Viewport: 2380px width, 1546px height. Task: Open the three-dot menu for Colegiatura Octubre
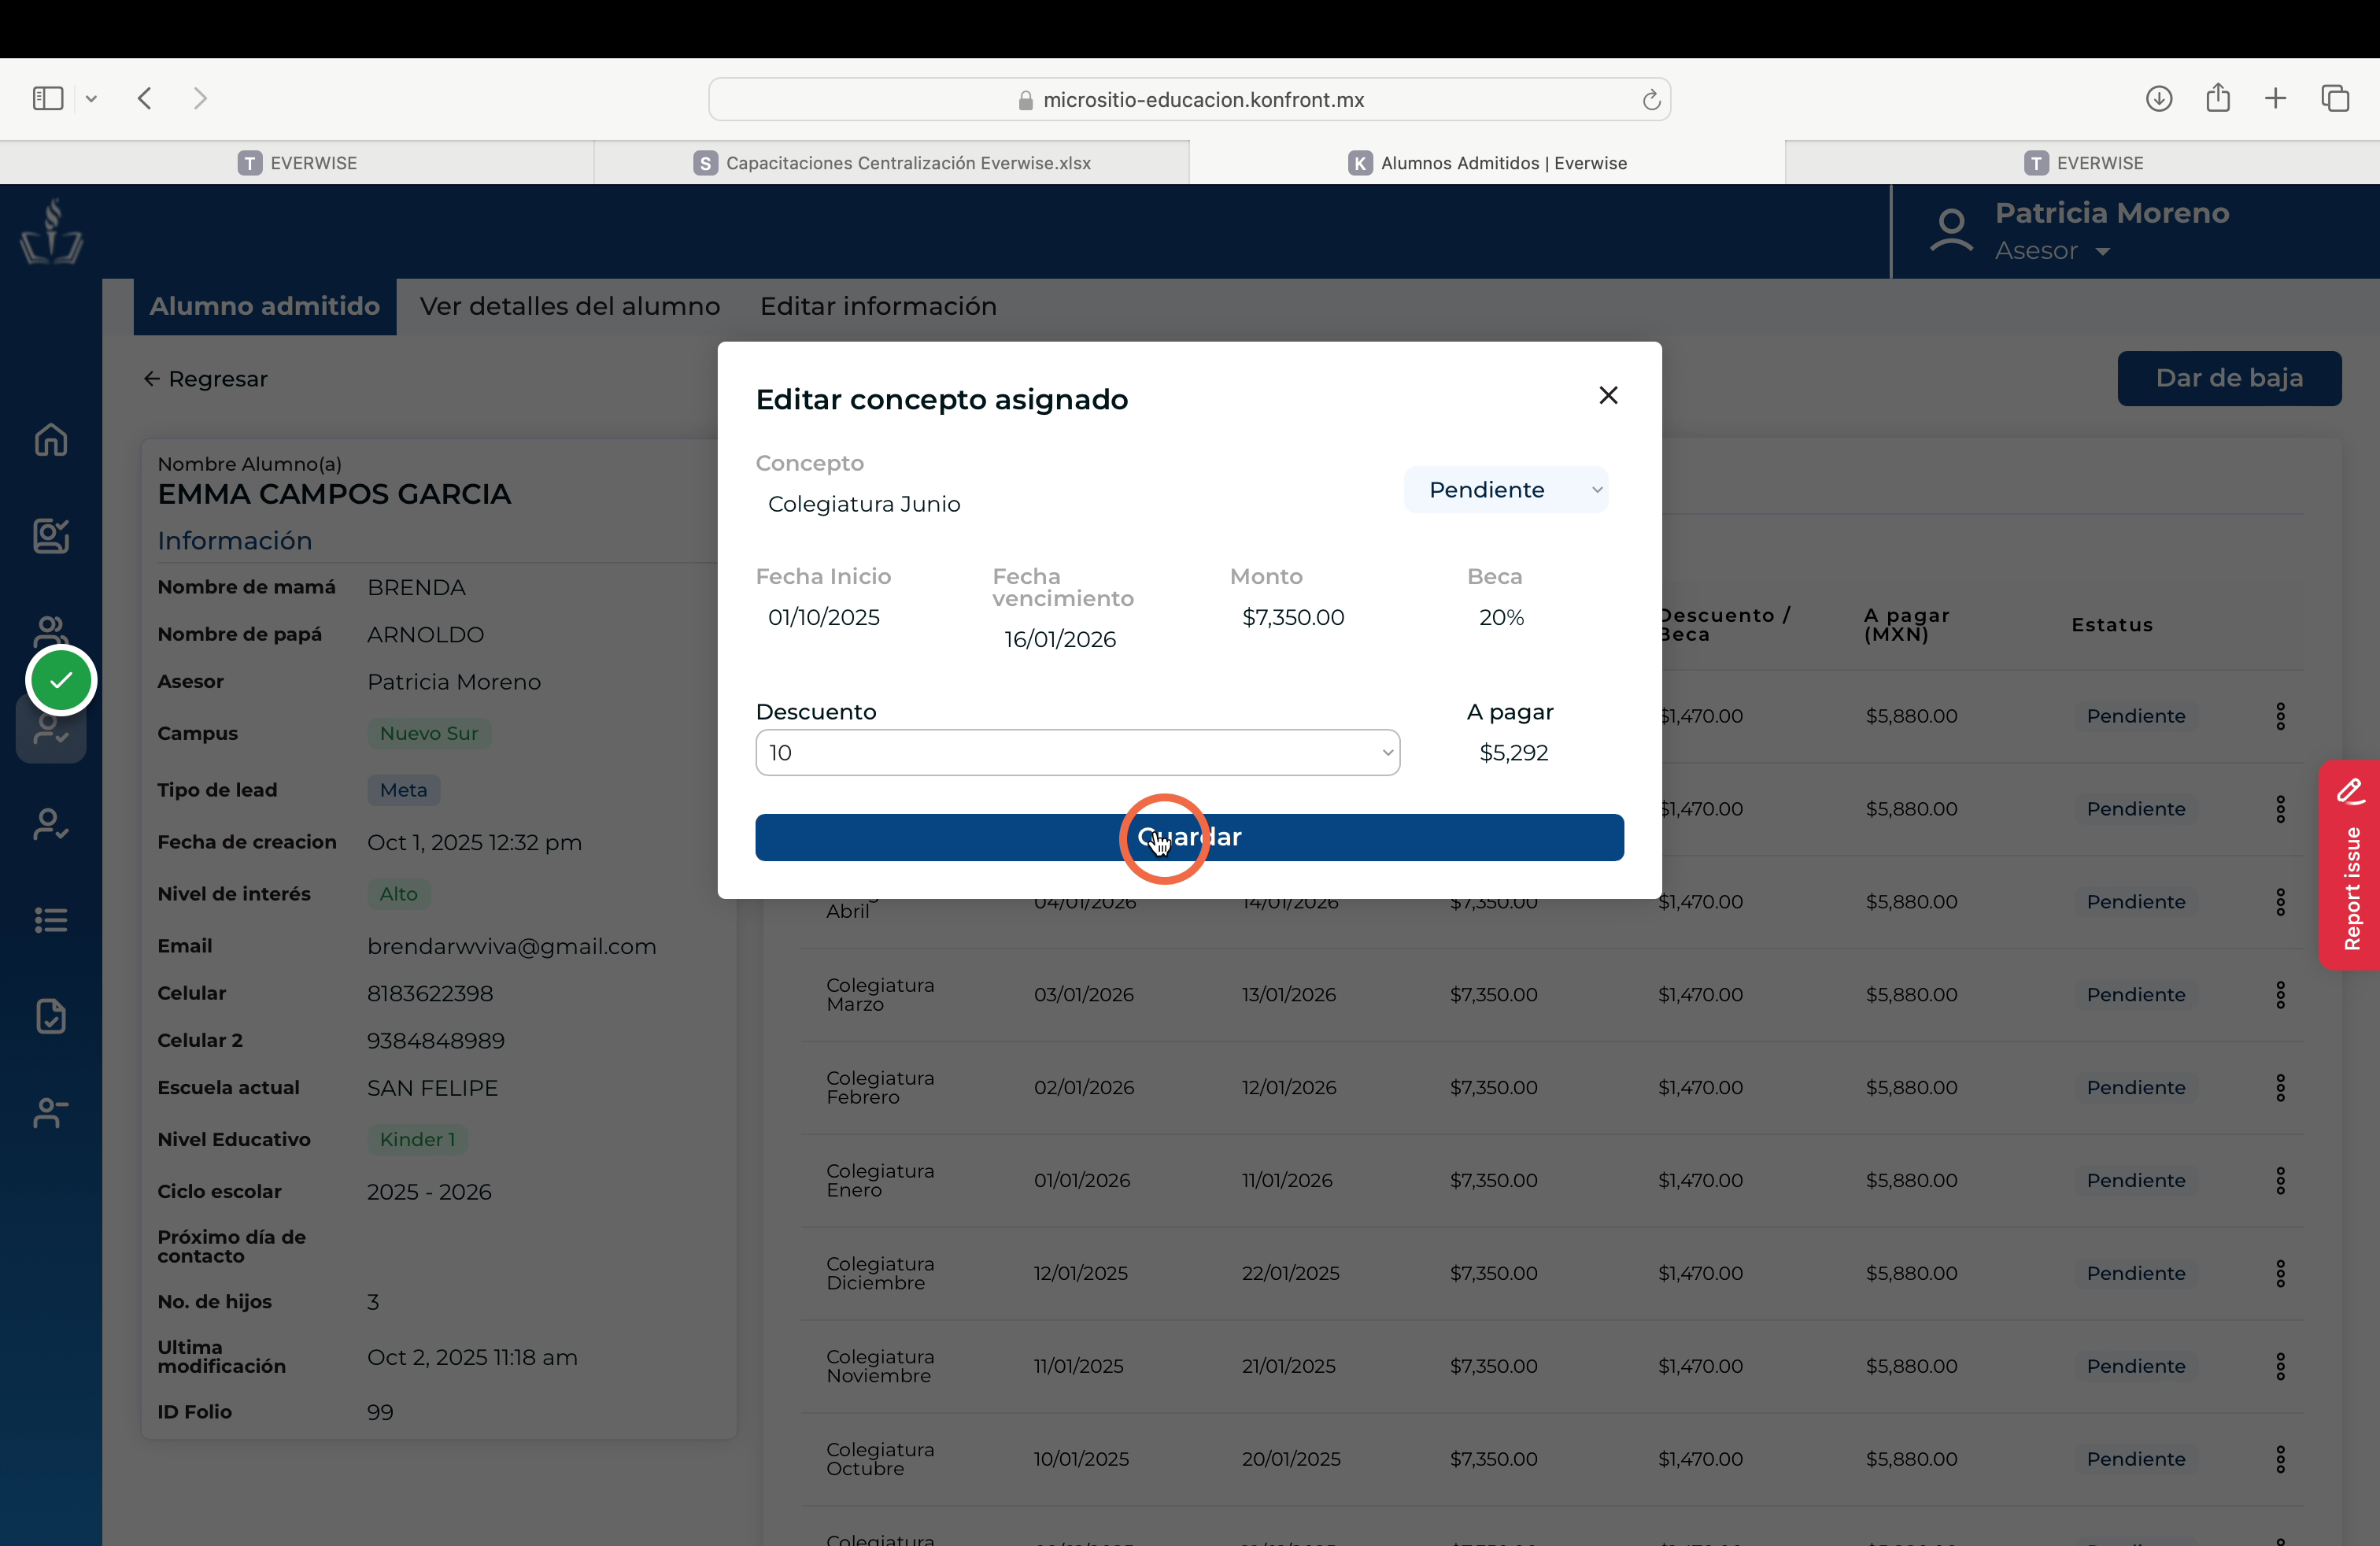pos(2281,1460)
